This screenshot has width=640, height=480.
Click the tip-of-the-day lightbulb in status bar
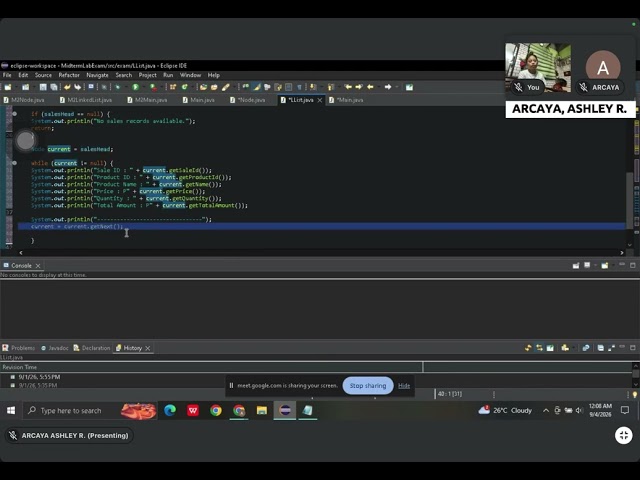pos(635,394)
